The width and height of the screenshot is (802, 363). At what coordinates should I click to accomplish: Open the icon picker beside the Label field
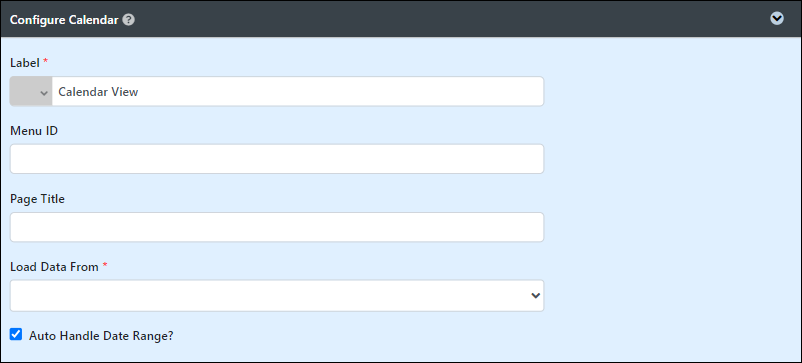point(31,92)
